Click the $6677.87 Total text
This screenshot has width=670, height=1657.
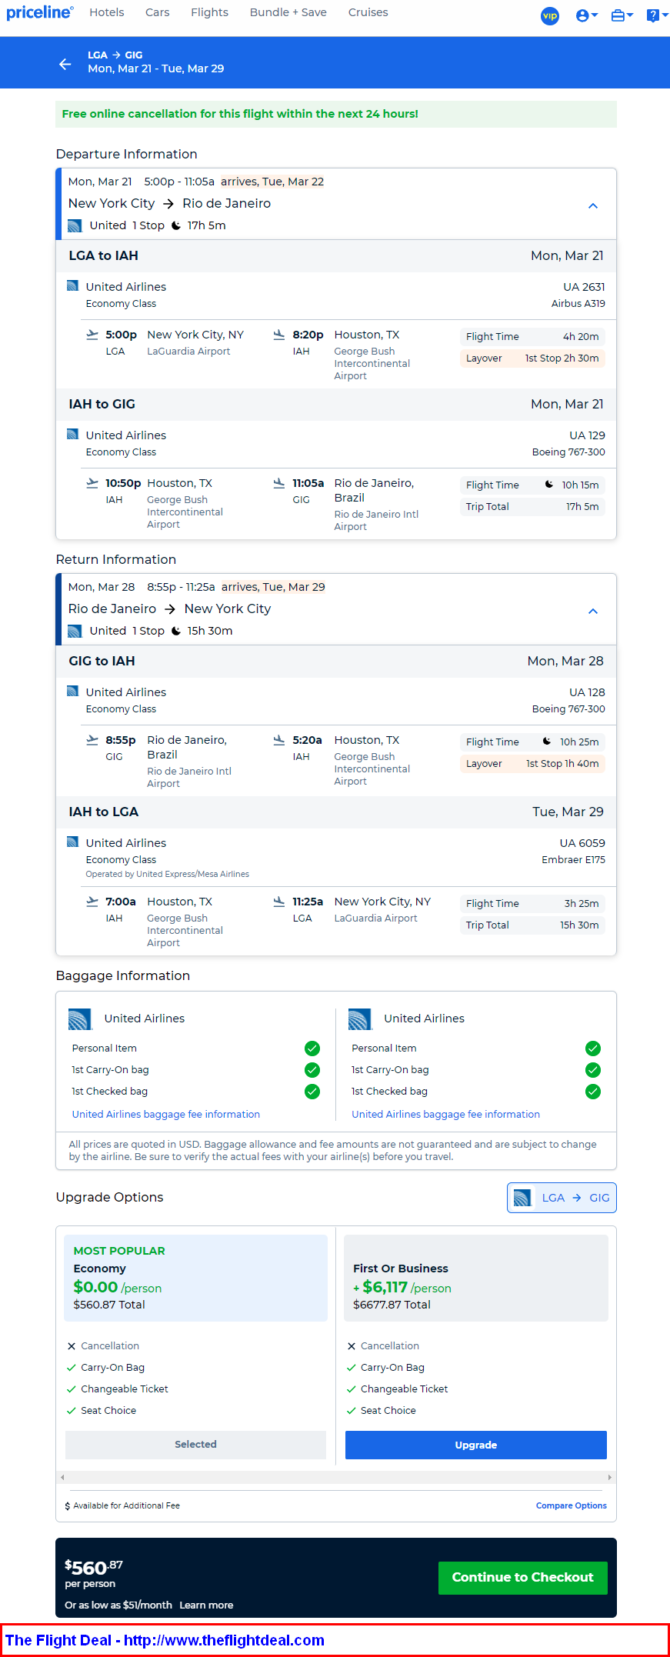click(392, 1305)
